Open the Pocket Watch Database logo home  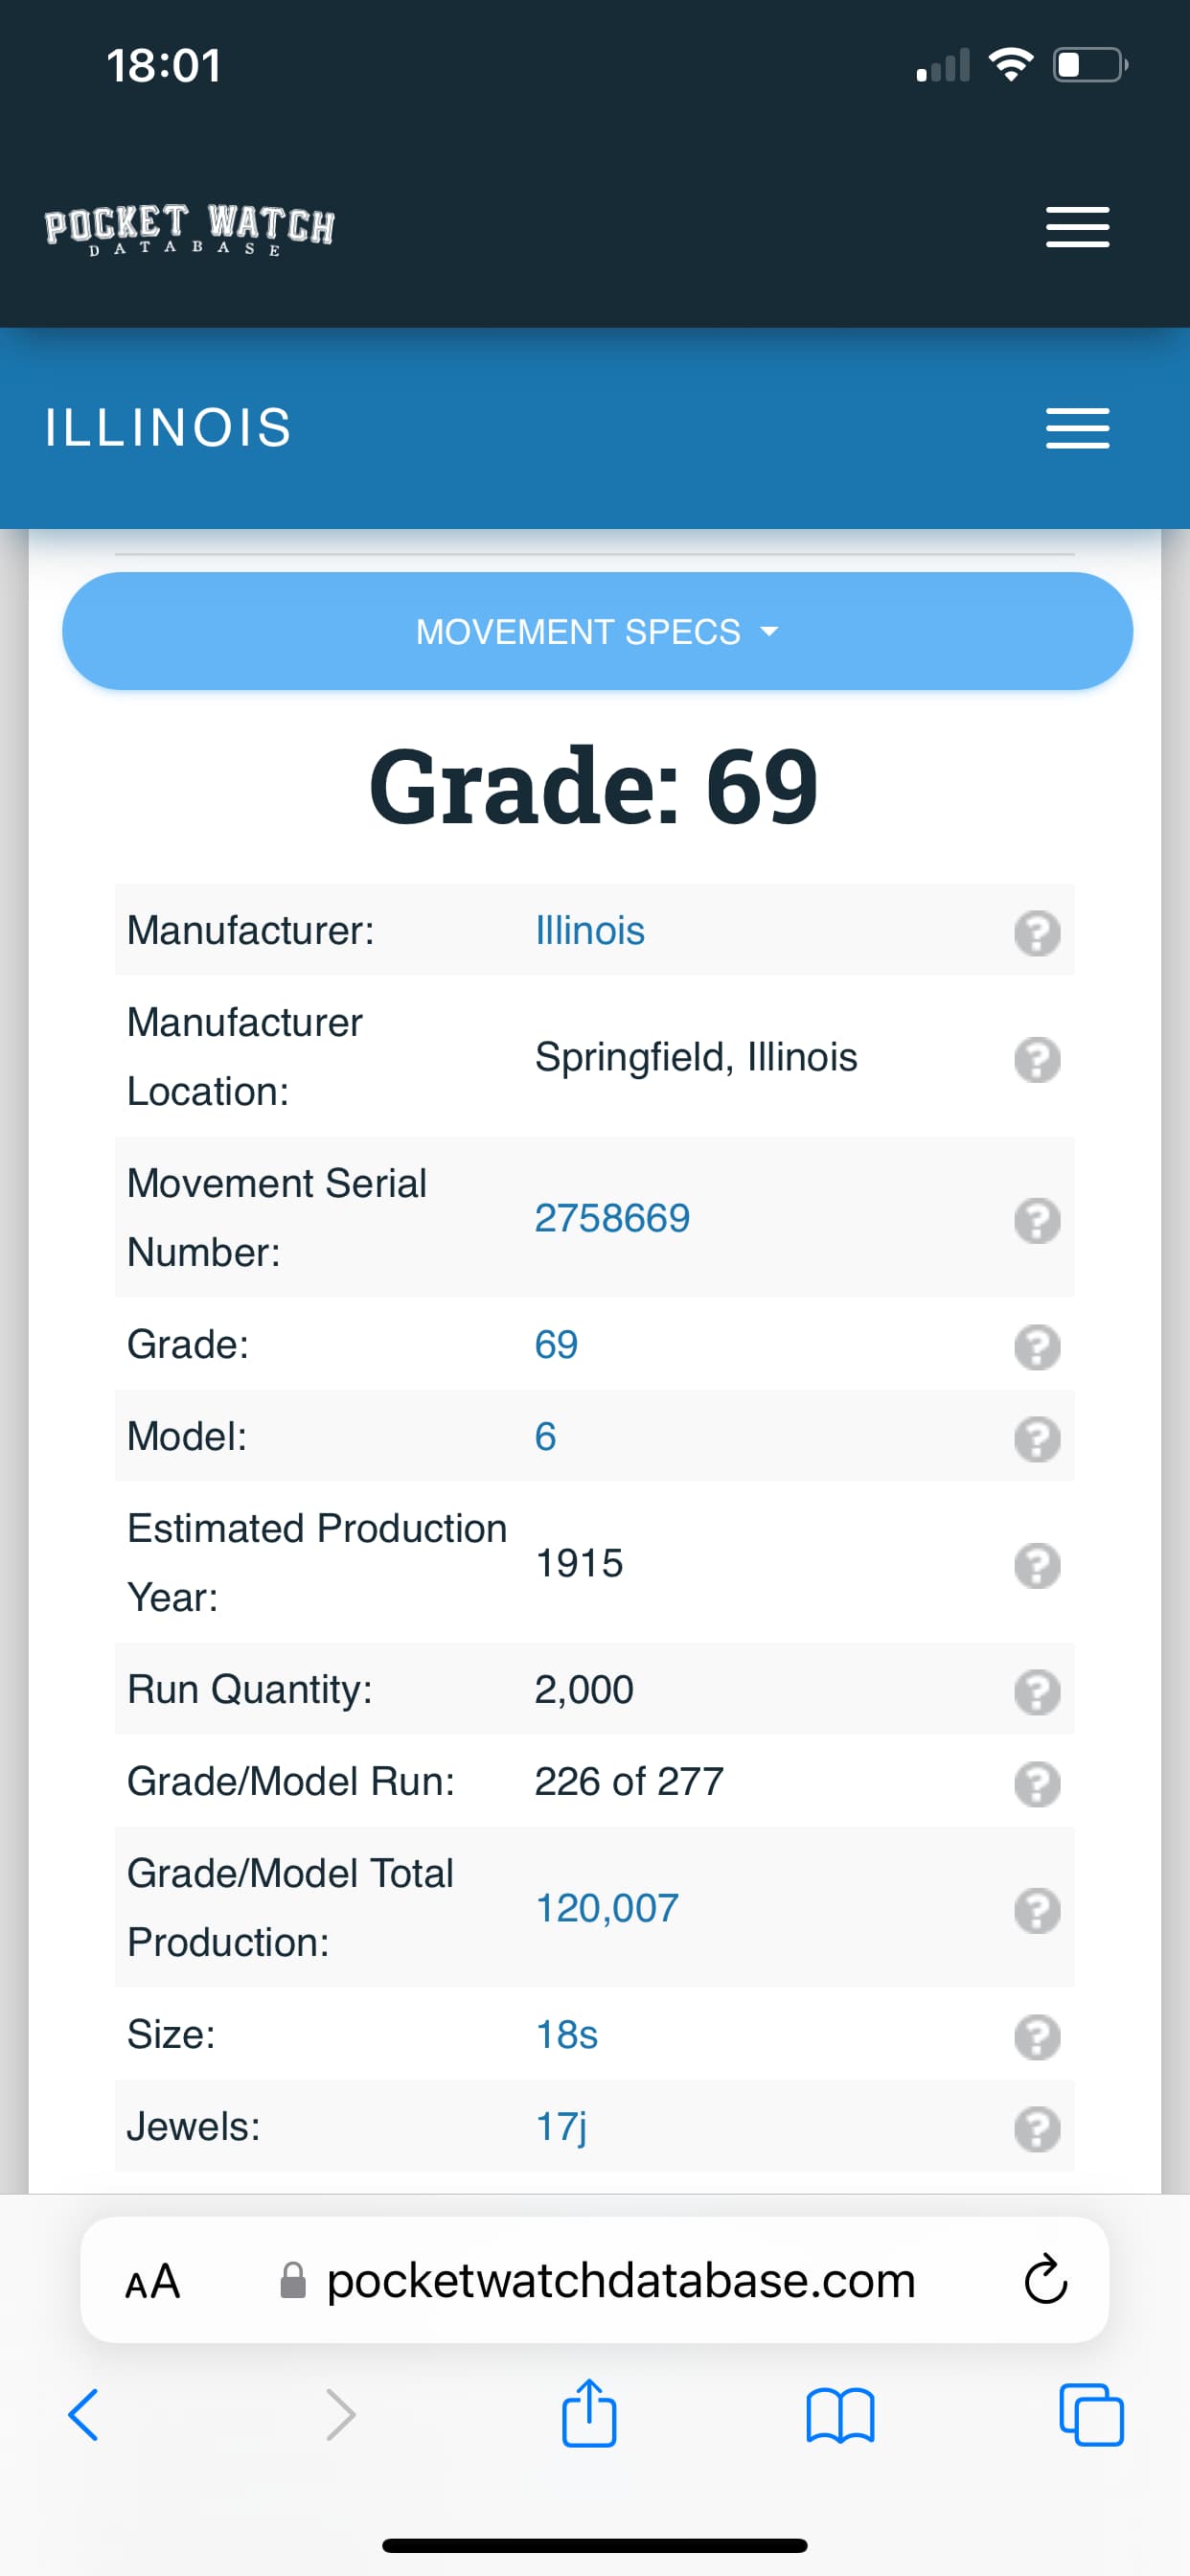click(x=189, y=229)
